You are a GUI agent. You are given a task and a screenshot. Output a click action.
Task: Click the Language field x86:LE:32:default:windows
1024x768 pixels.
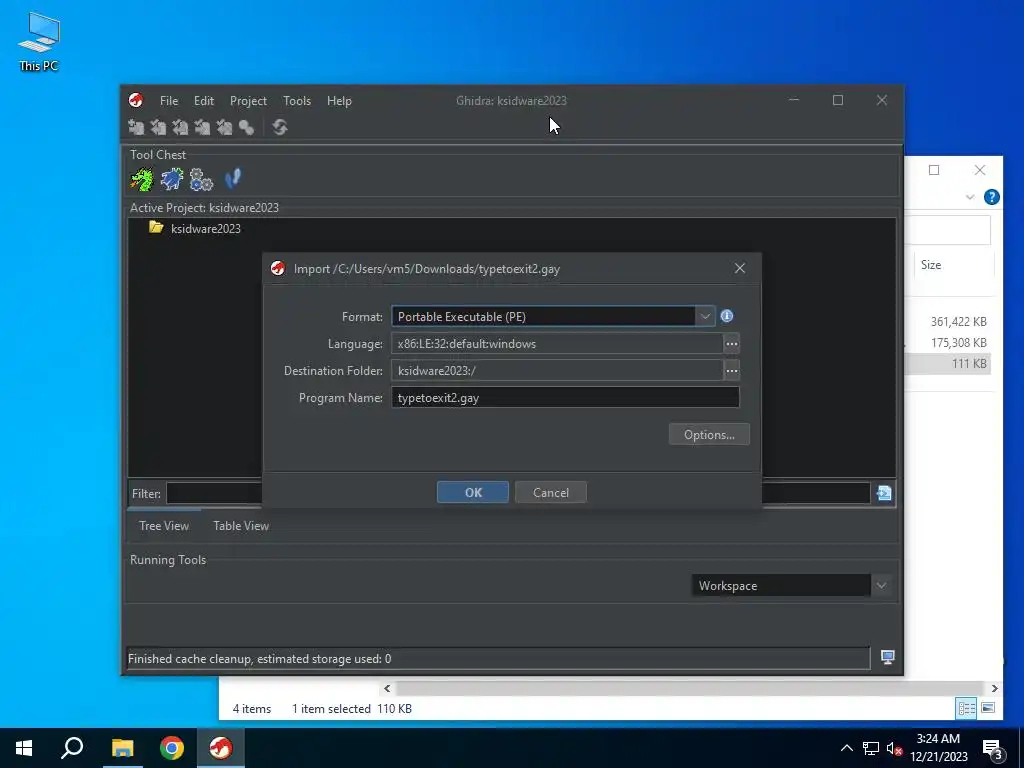click(556, 344)
